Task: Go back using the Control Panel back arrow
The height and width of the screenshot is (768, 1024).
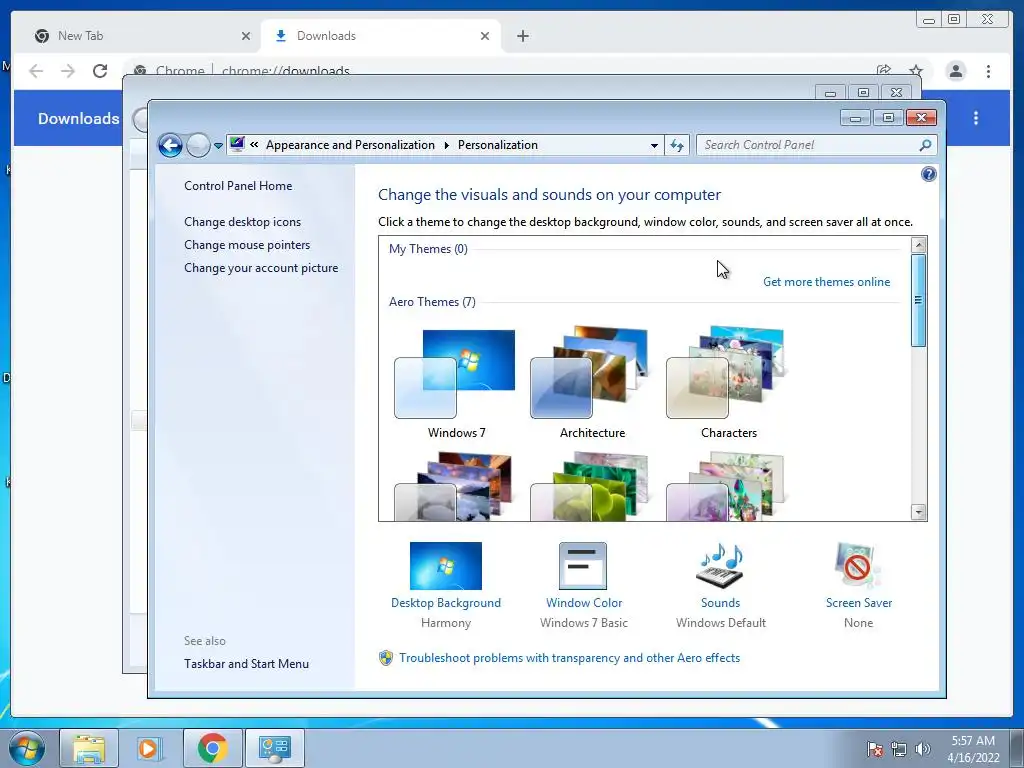Action: (170, 145)
